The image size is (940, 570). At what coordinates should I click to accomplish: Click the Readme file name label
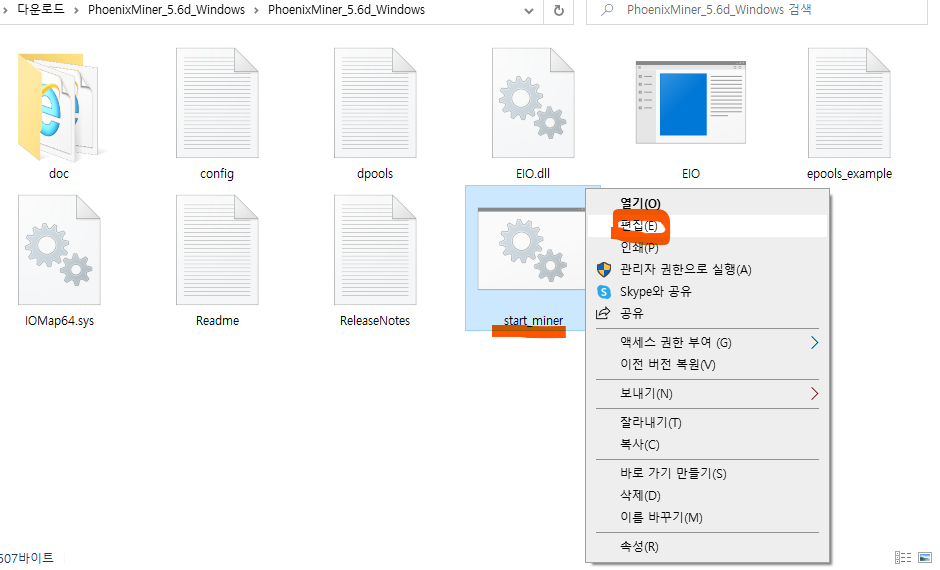click(x=218, y=321)
